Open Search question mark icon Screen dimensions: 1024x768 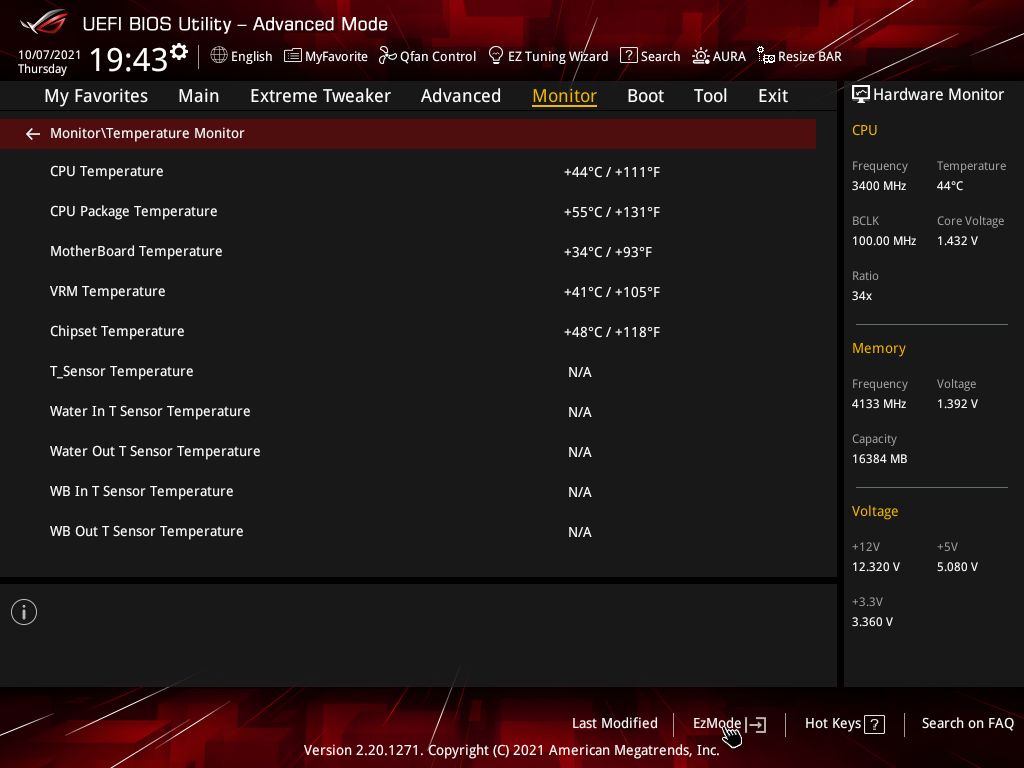click(x=628, y=56)
